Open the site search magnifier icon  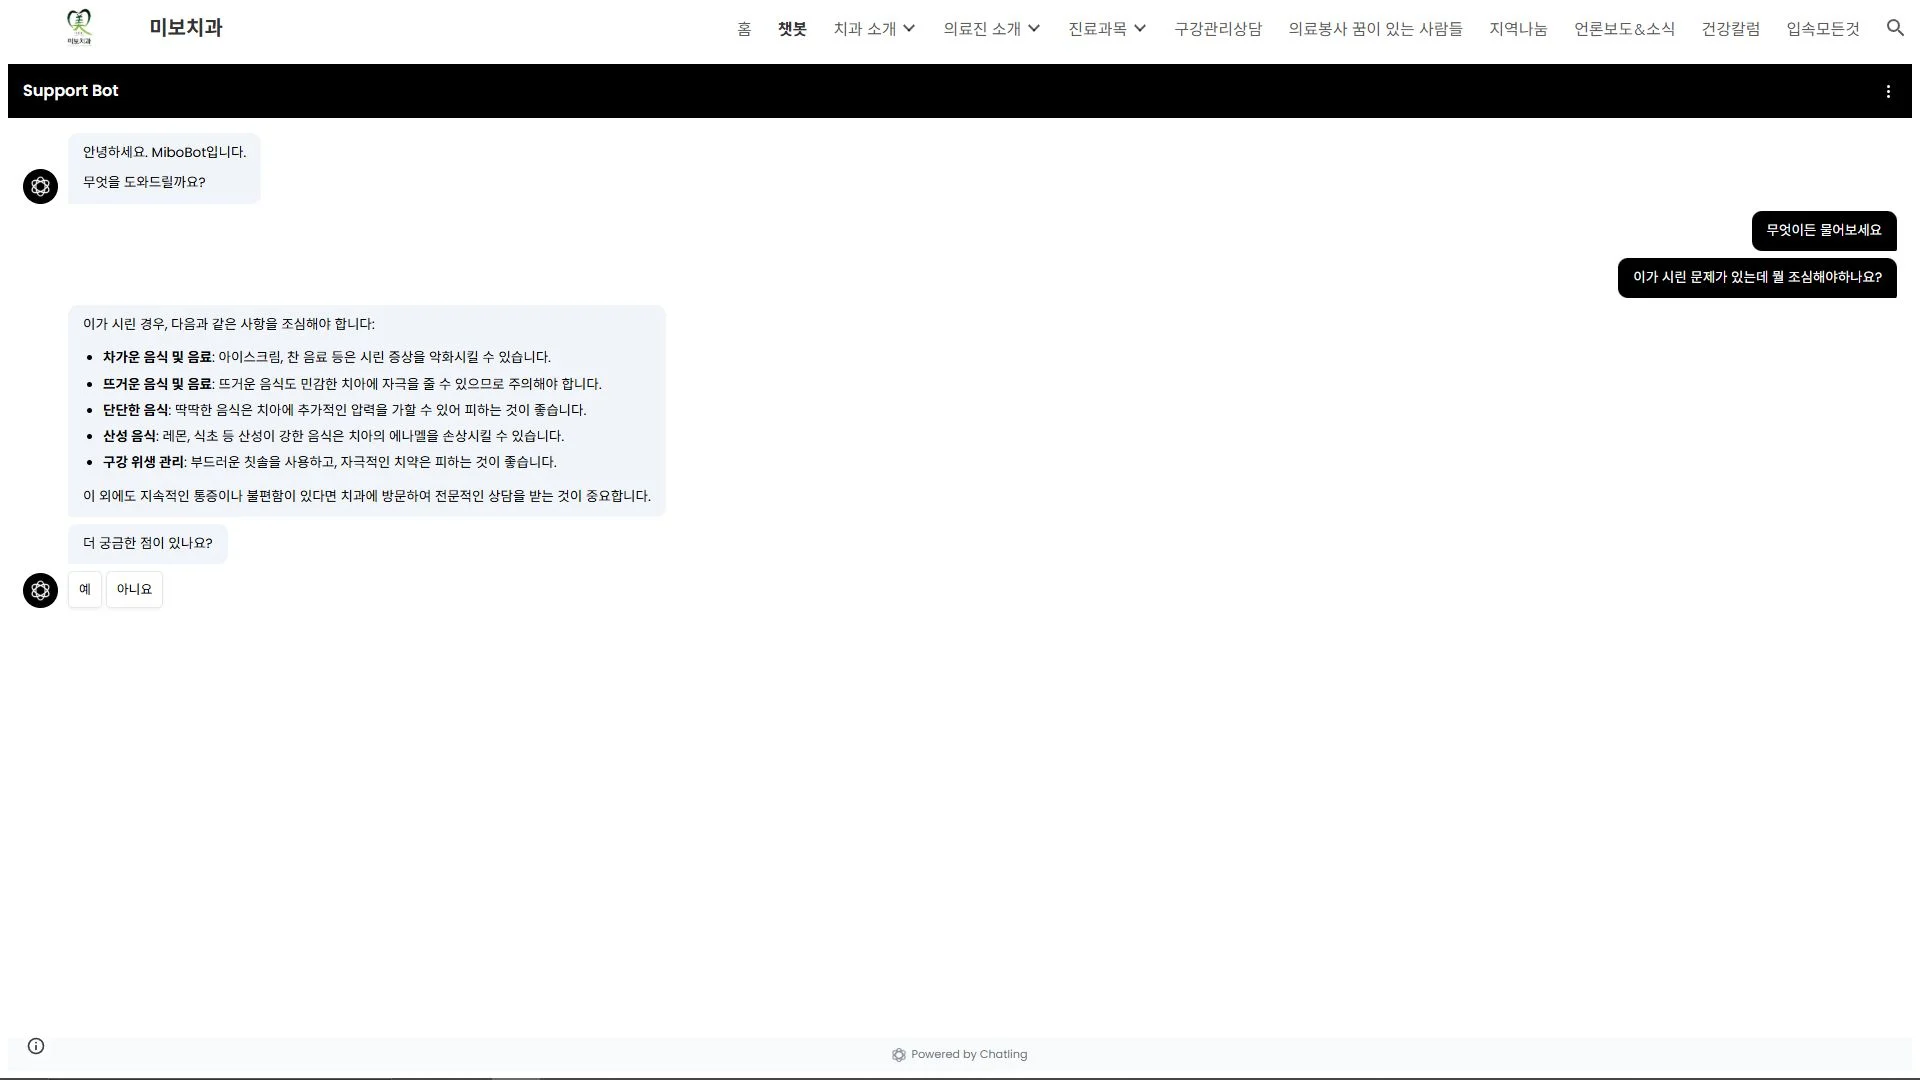coord(1895,28)
